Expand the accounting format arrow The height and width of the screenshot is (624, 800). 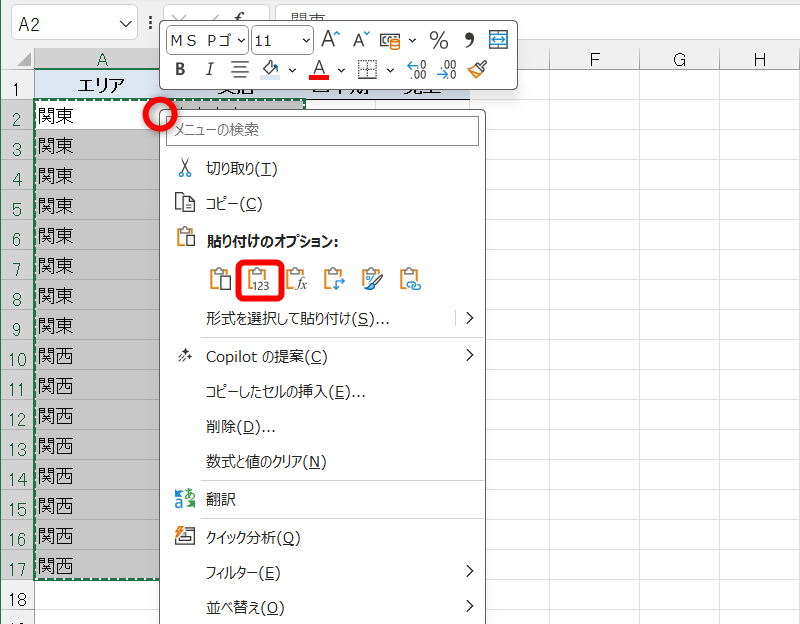pos(412,40)
